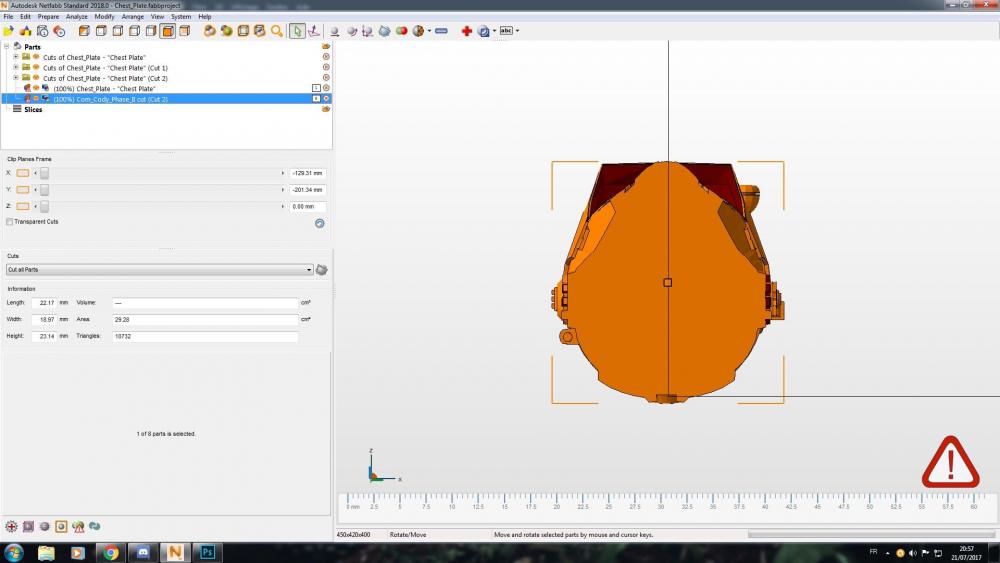
Task: Open the Modify menu
Action: tap(105, 17)
